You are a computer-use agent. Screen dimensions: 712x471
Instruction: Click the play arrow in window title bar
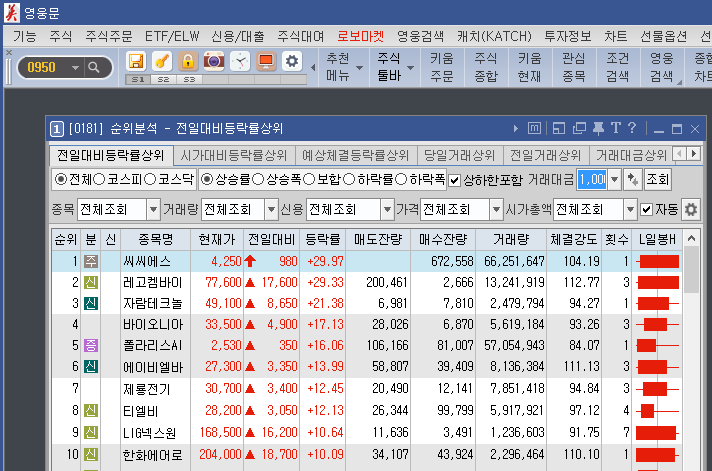point(515,129)
